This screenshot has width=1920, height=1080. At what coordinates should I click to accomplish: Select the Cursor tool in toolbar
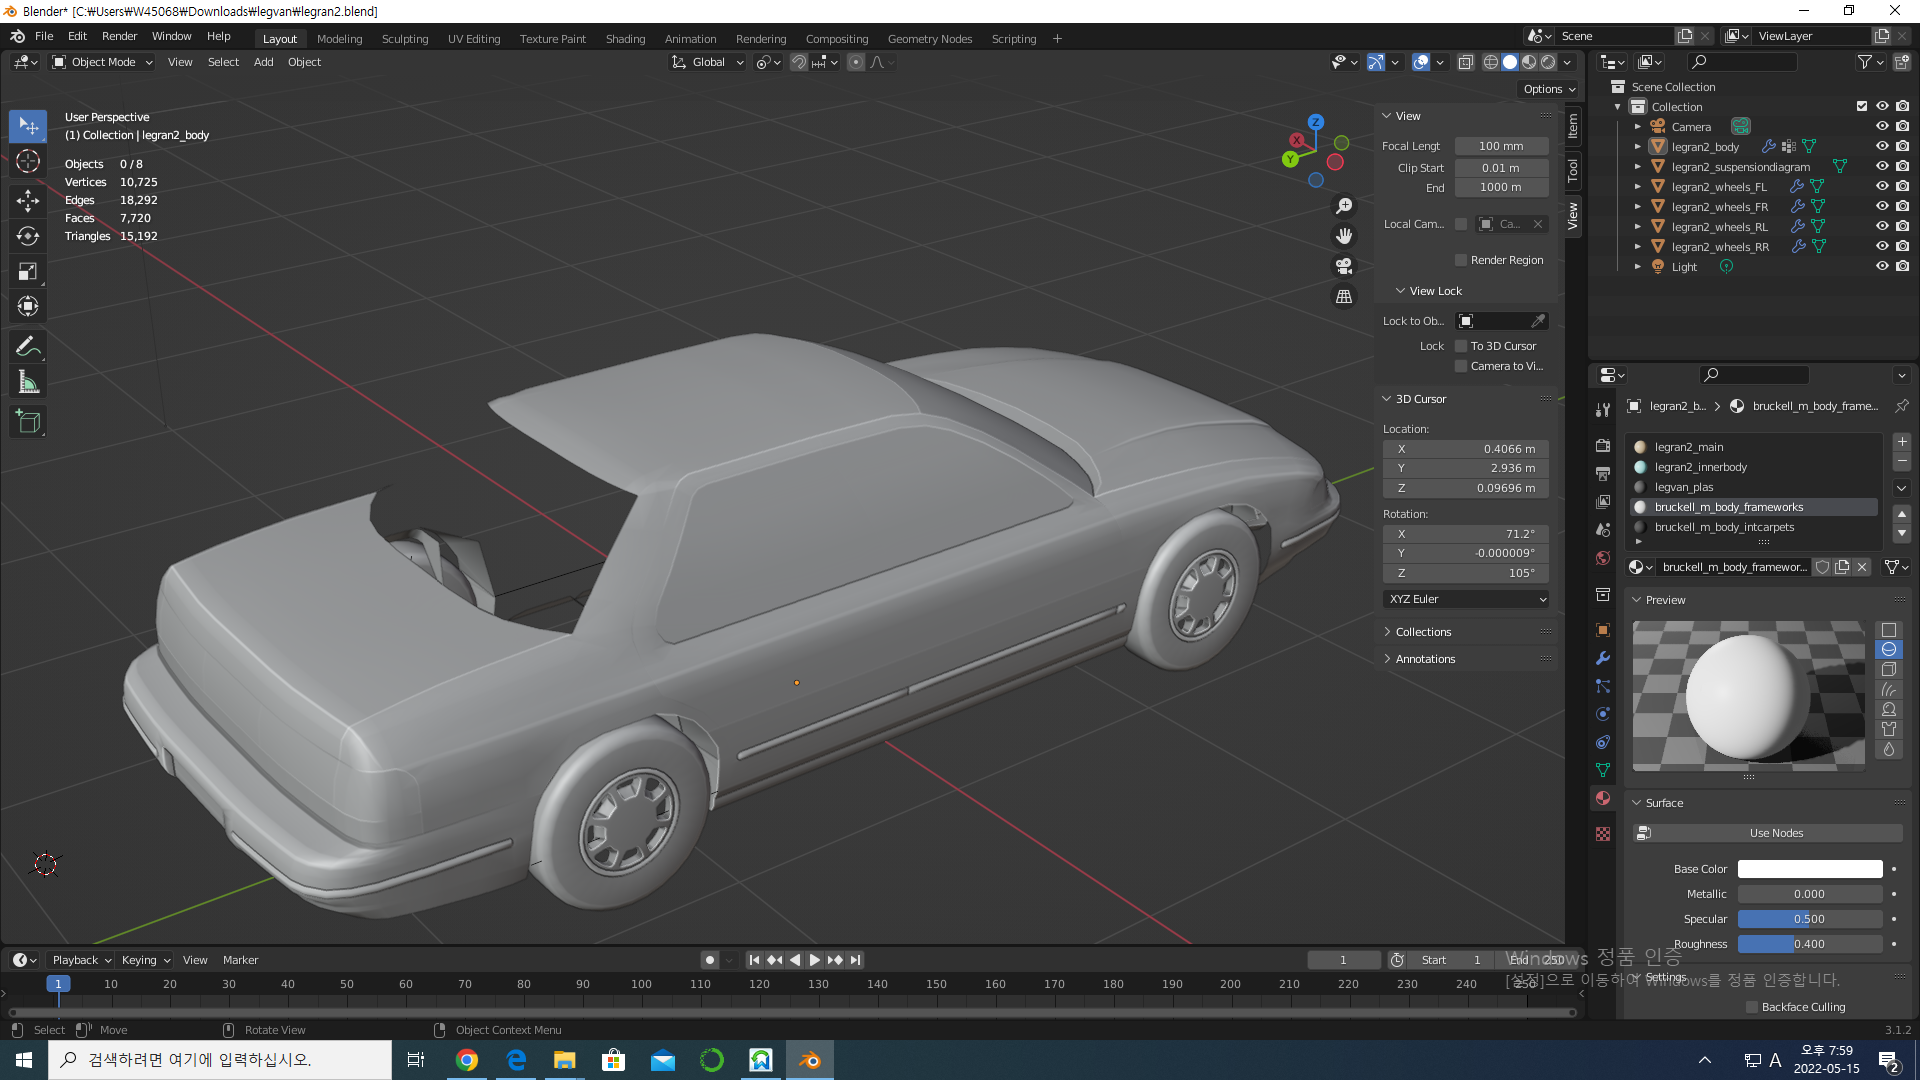(28, 162)
